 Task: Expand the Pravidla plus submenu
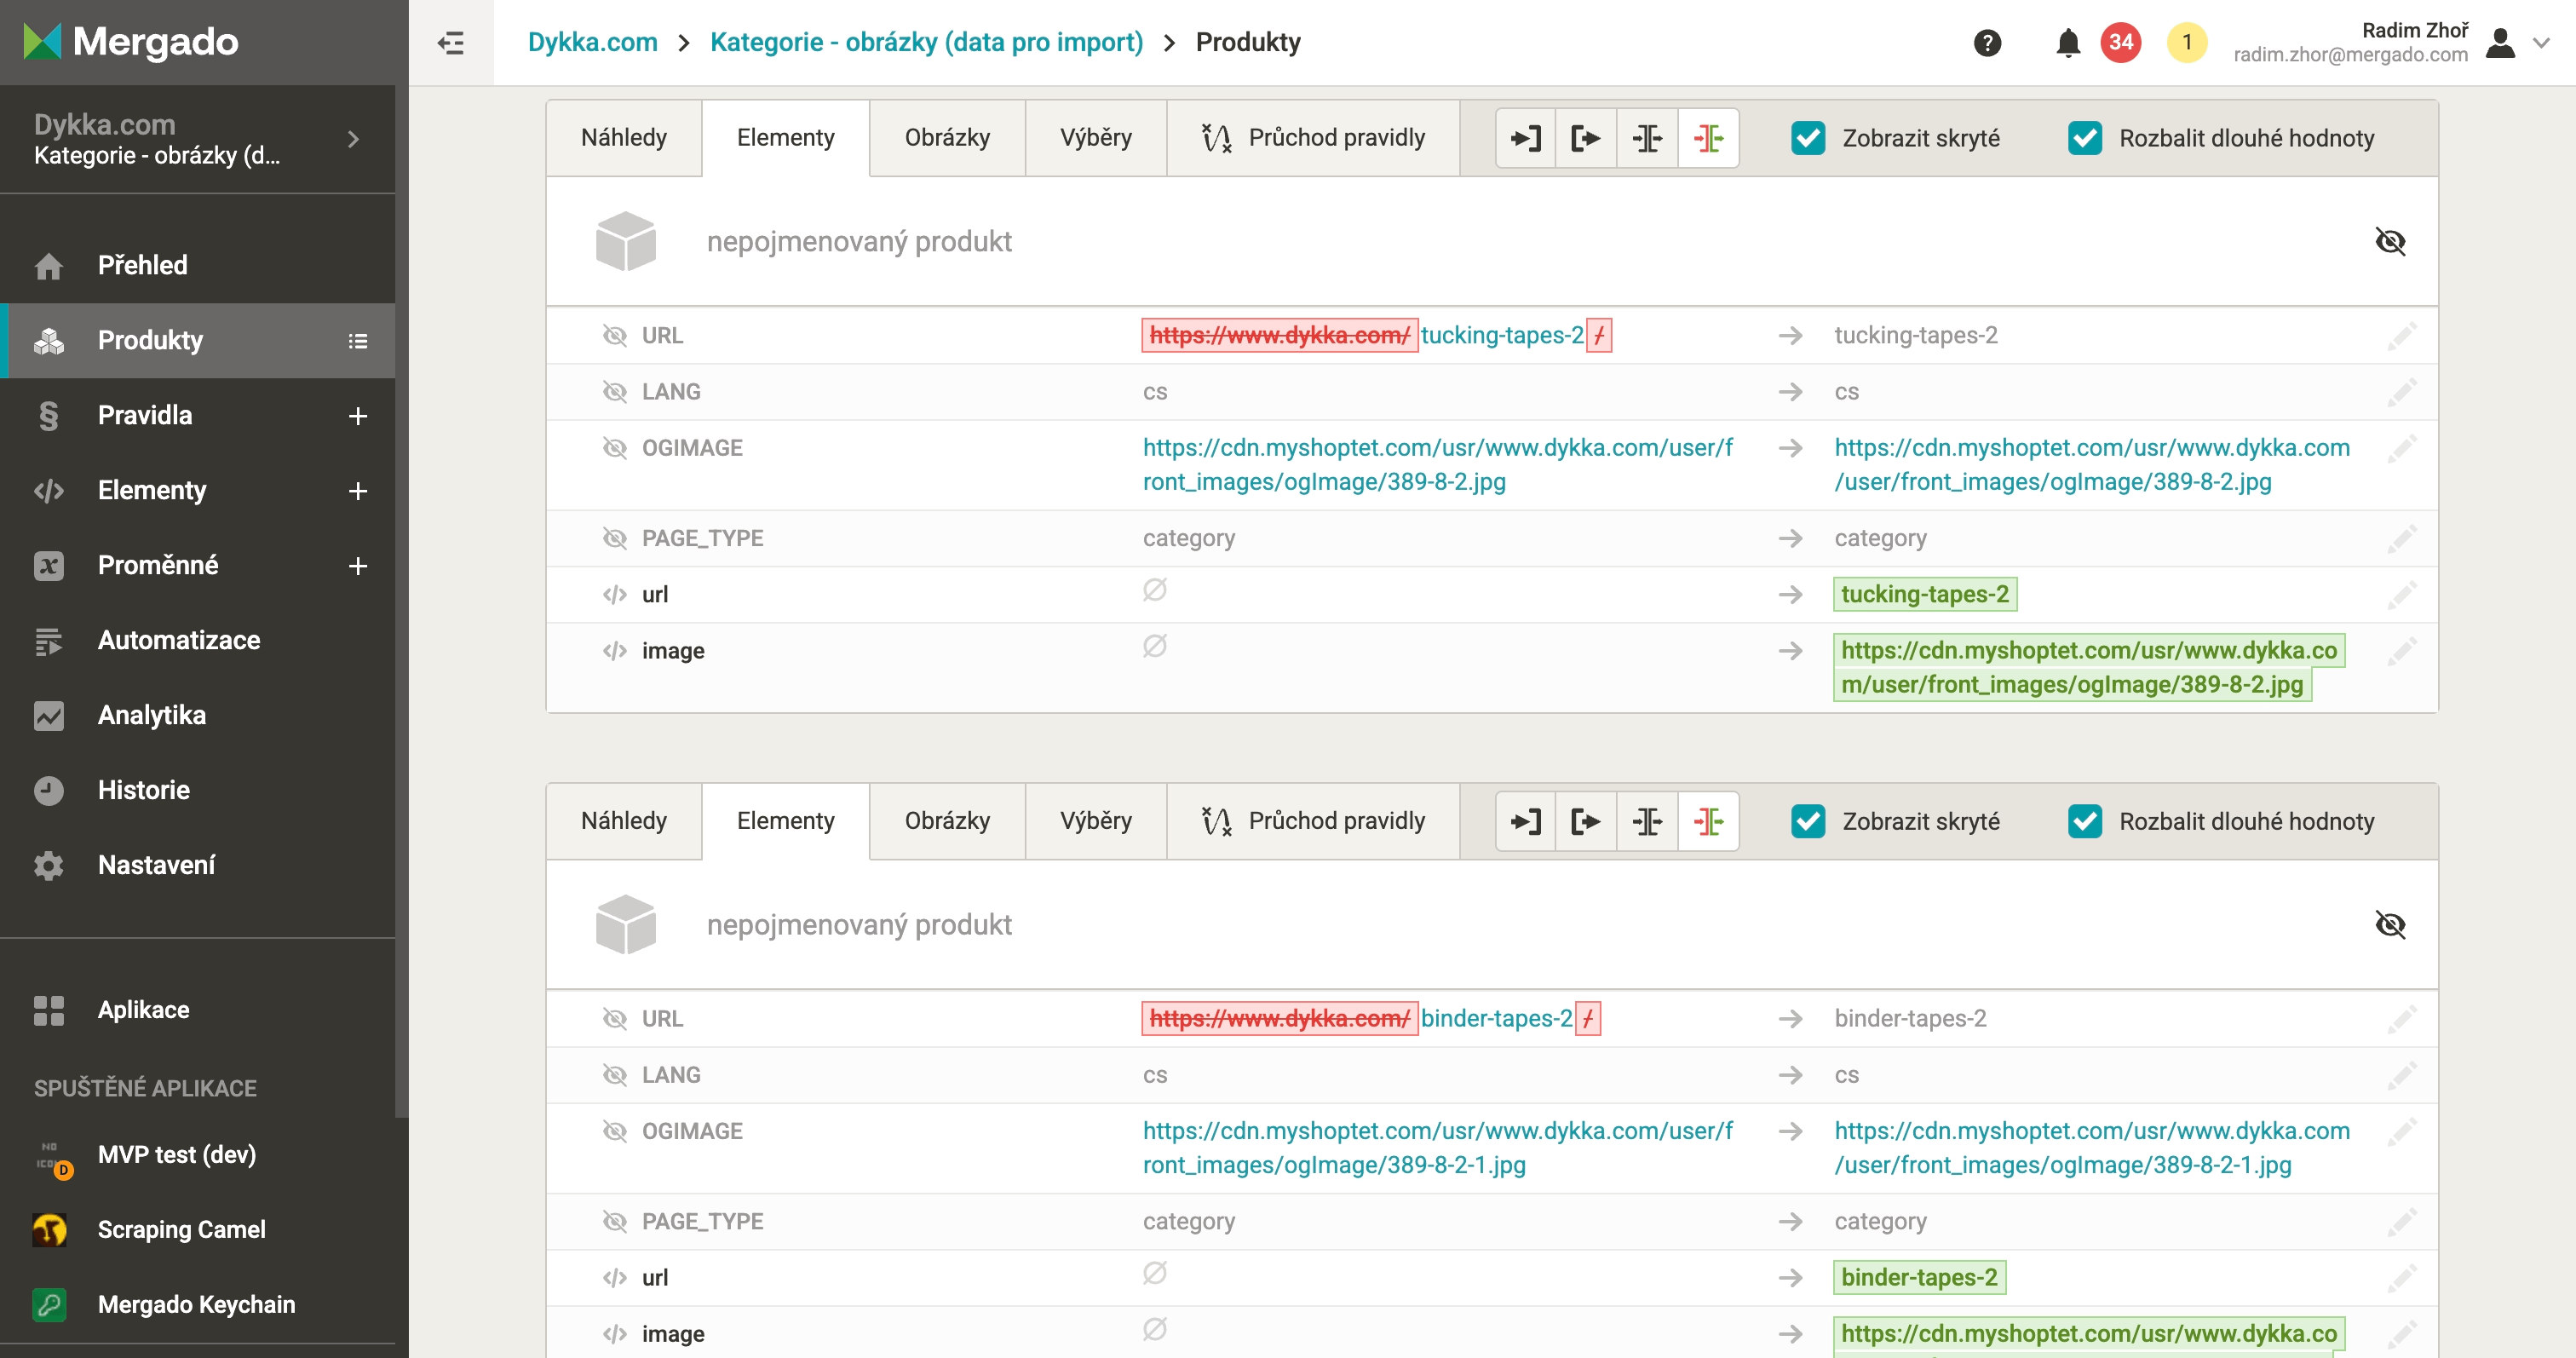point(358,416)
